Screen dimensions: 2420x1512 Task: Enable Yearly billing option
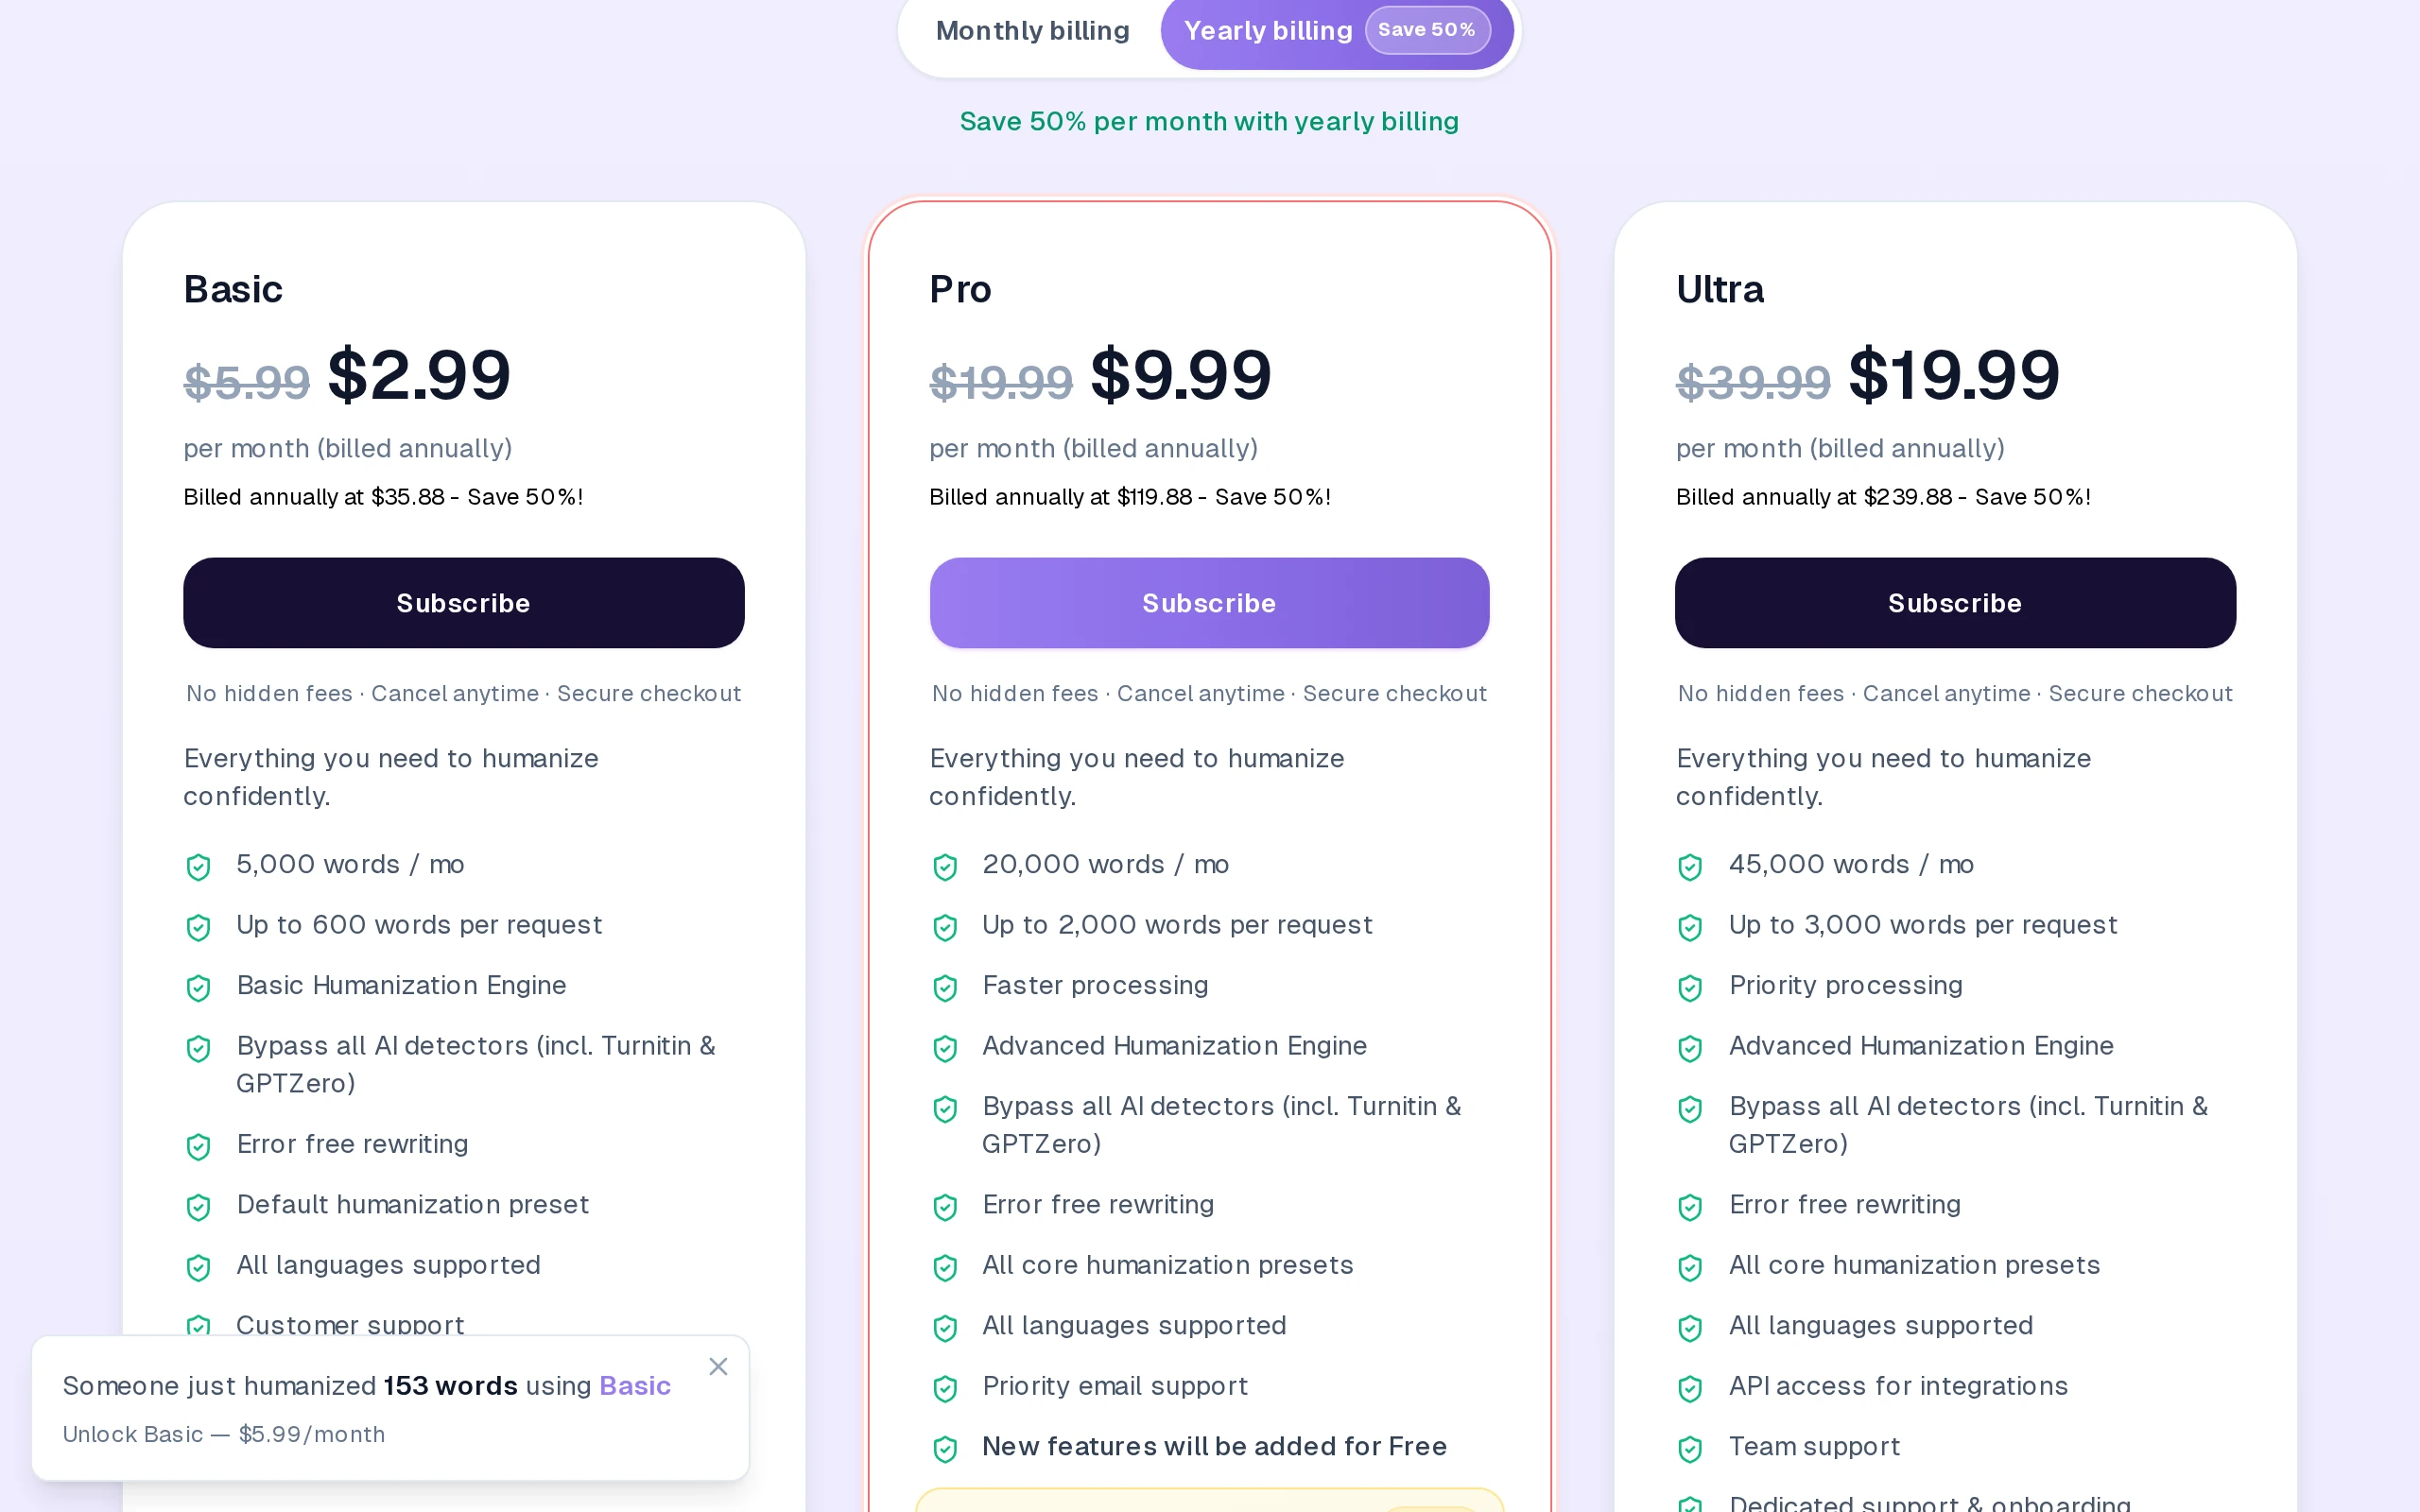[1268, 30]
